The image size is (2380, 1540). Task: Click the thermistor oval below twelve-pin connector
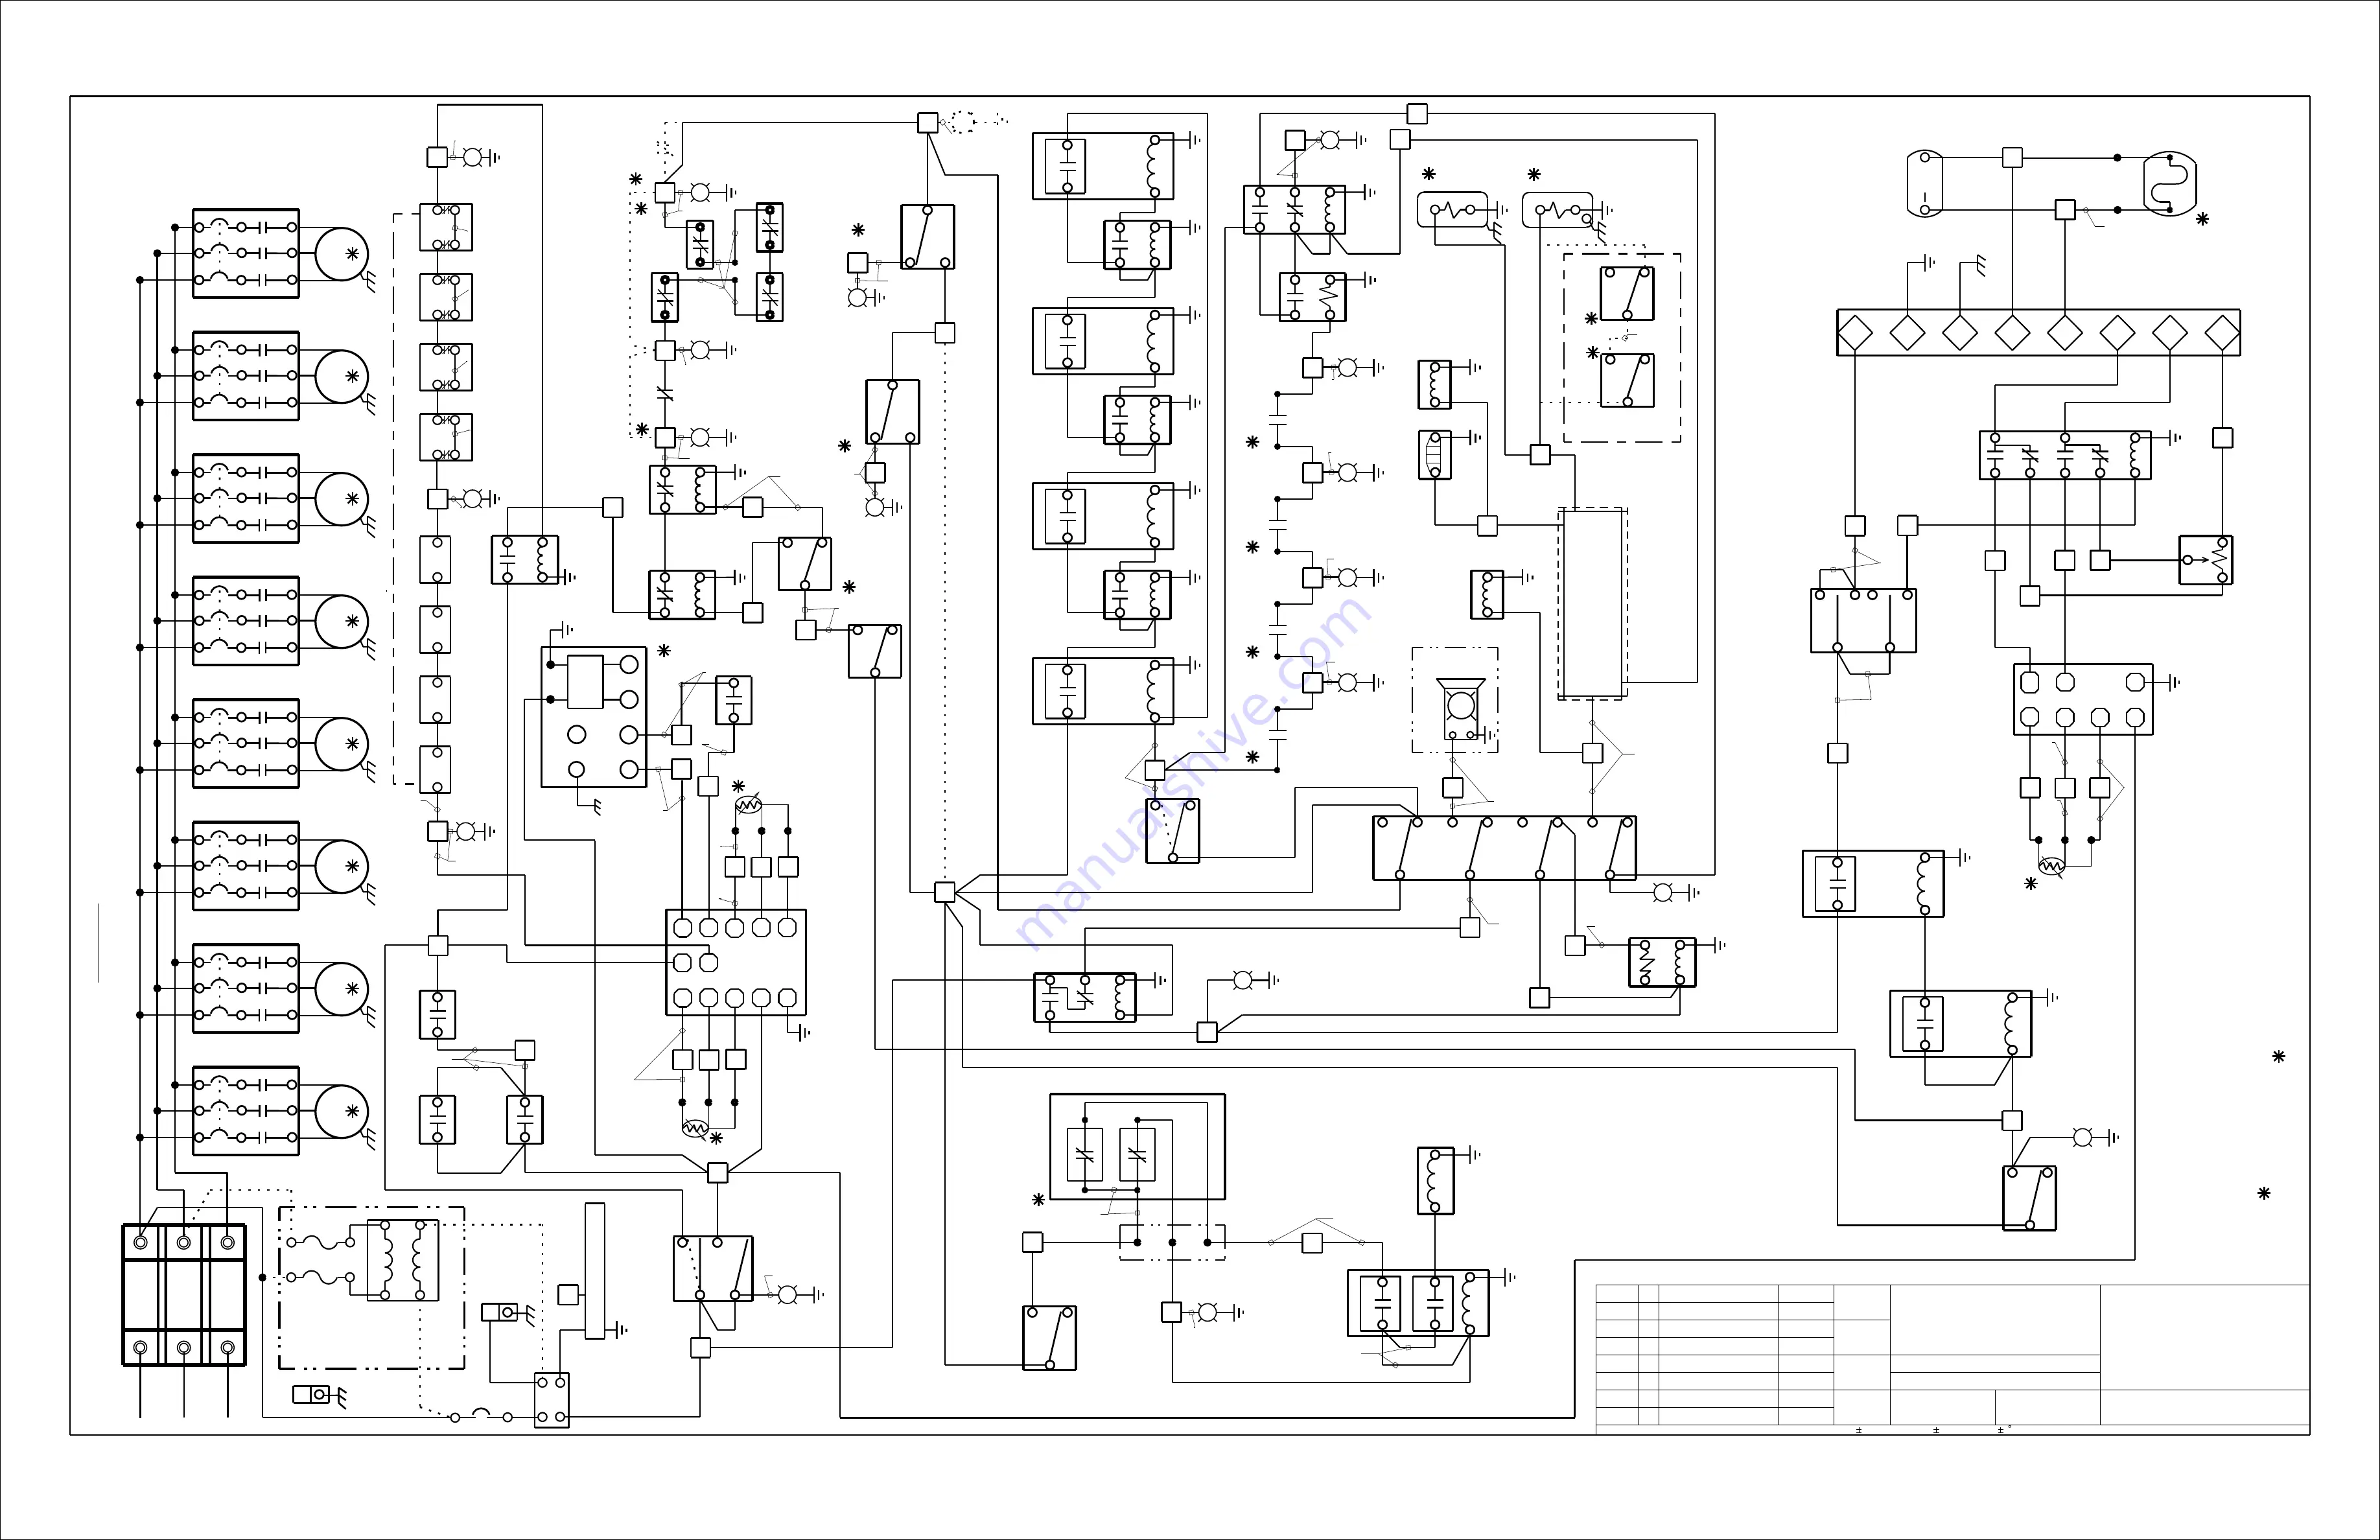coord(694,1129)
